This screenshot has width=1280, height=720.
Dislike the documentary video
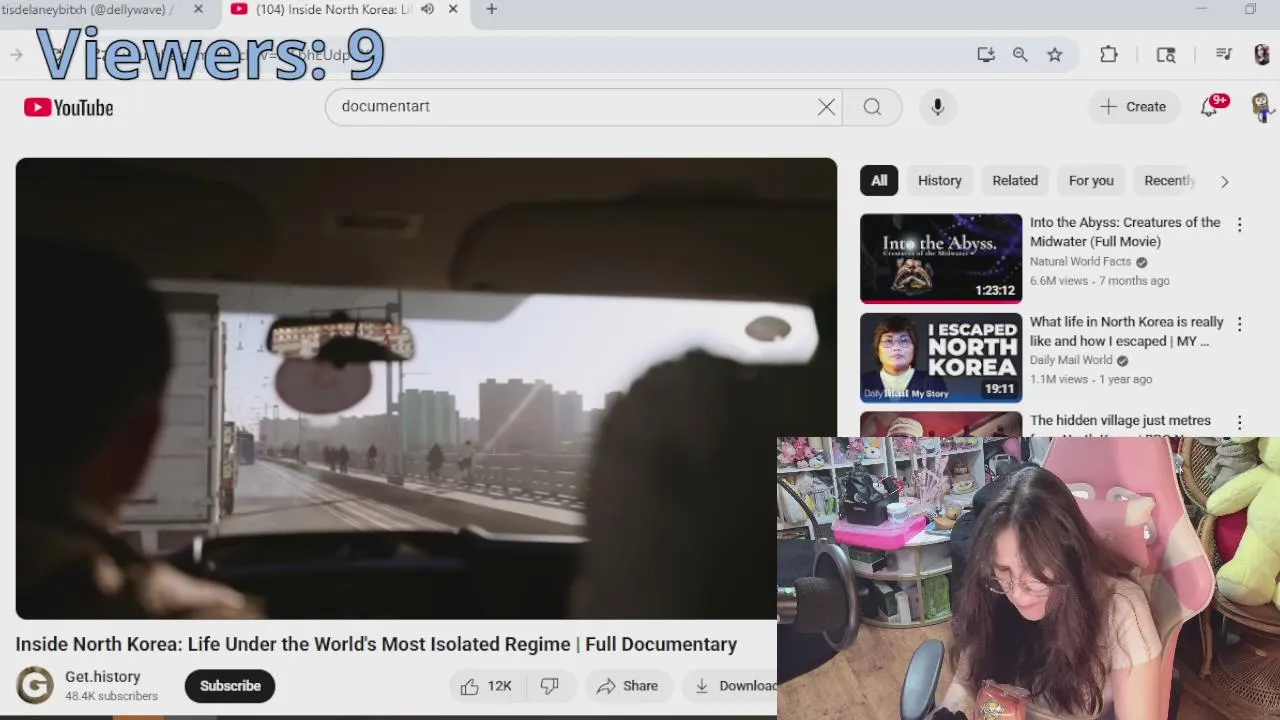tap(550, 686)
